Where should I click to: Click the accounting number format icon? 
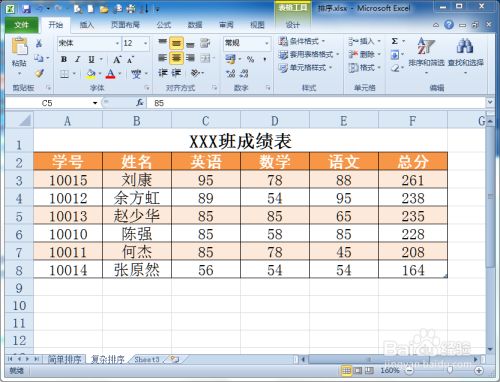click(x=230, y=59)
